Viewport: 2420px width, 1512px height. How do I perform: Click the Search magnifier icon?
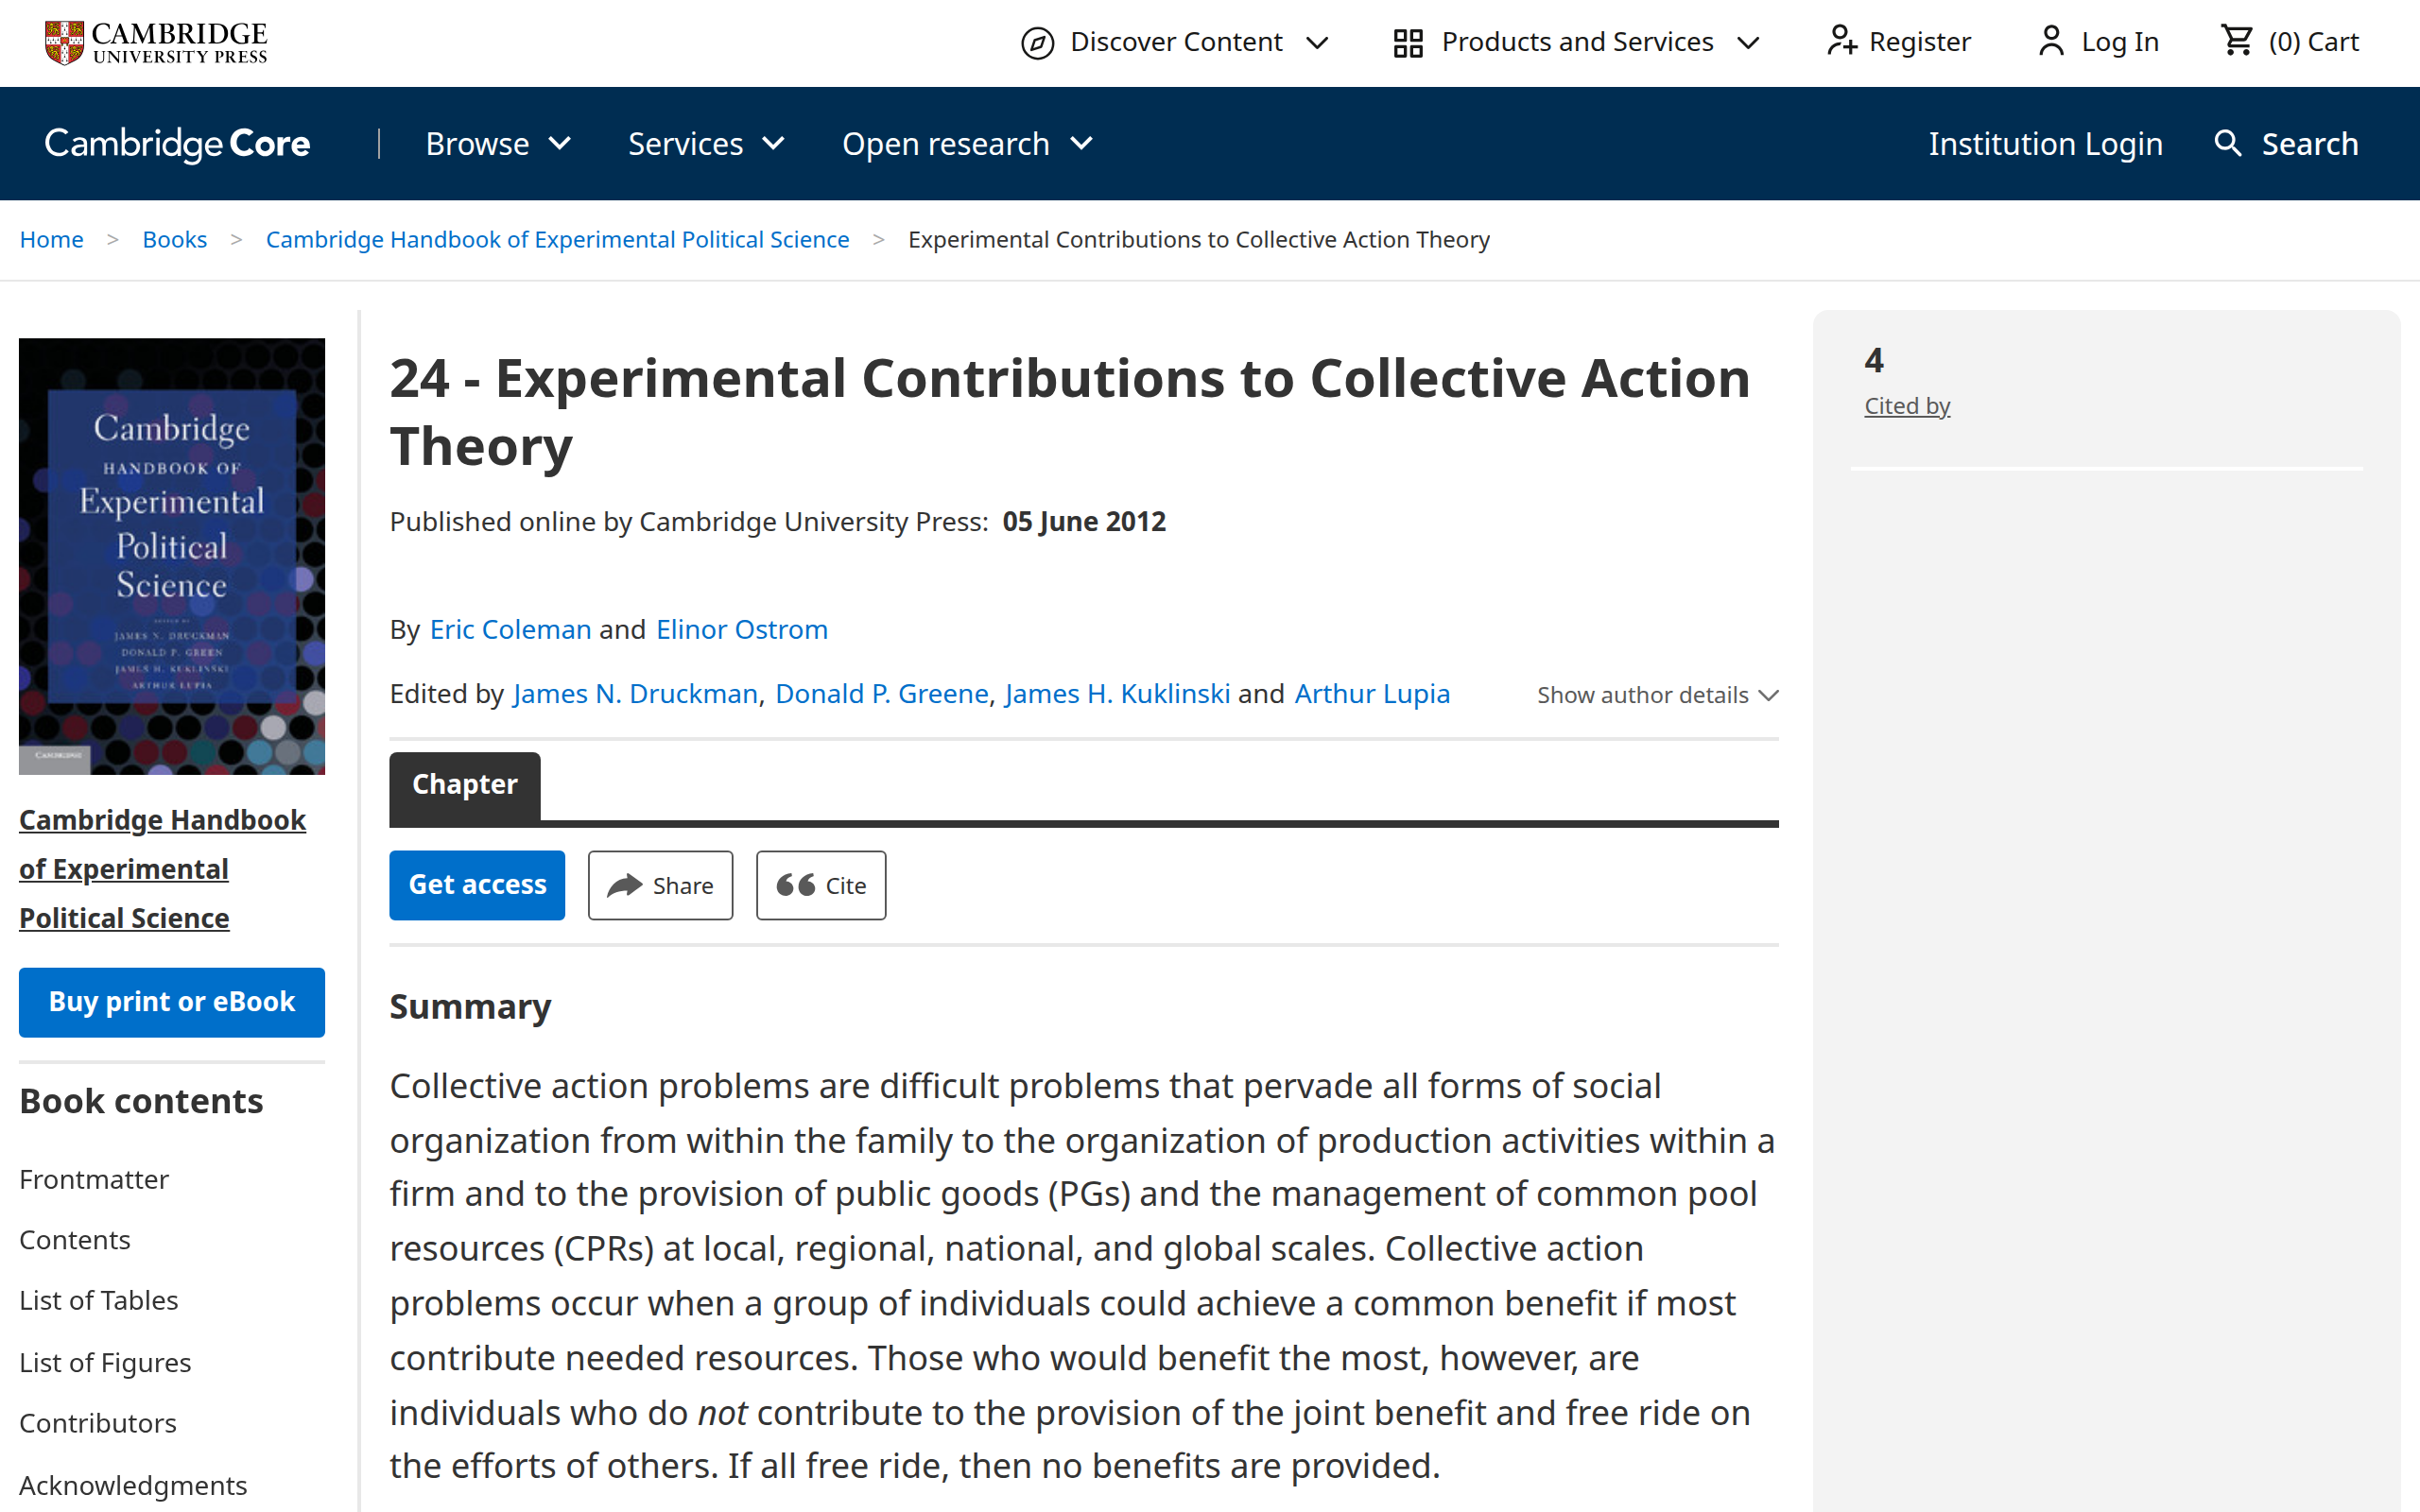[2228, 143]
